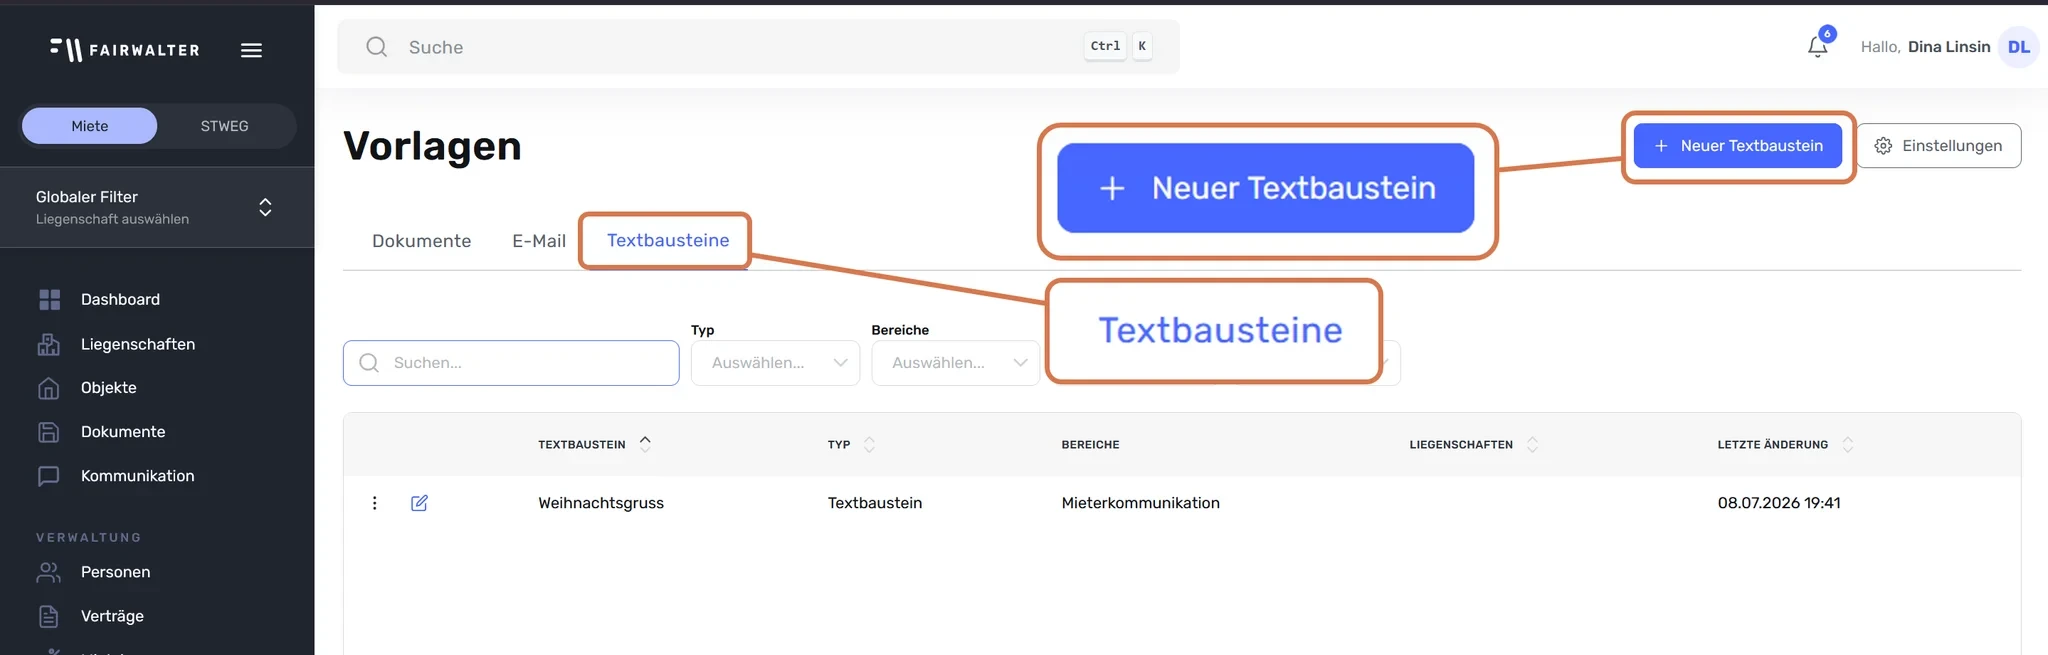Open the Einstellungen button
Image resolution: width=2048 pixels, height=655 pixels.
(1938, 146)
